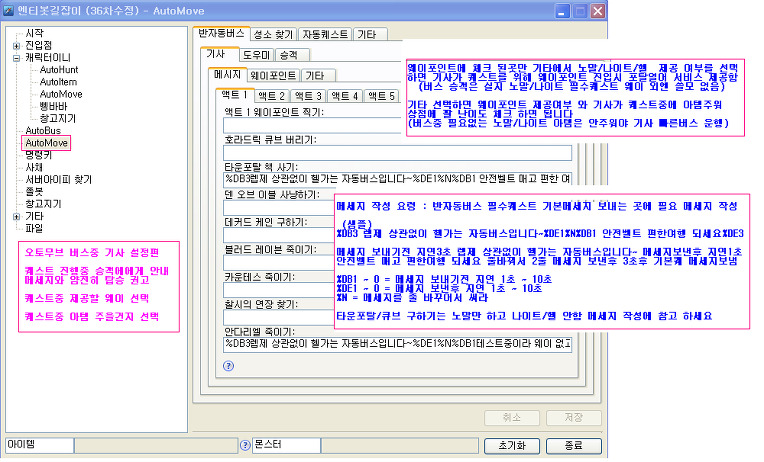764x462 pixels.
Task: Select AutoHunt under 캐릭터이니
Action: [x=58, y=70]
